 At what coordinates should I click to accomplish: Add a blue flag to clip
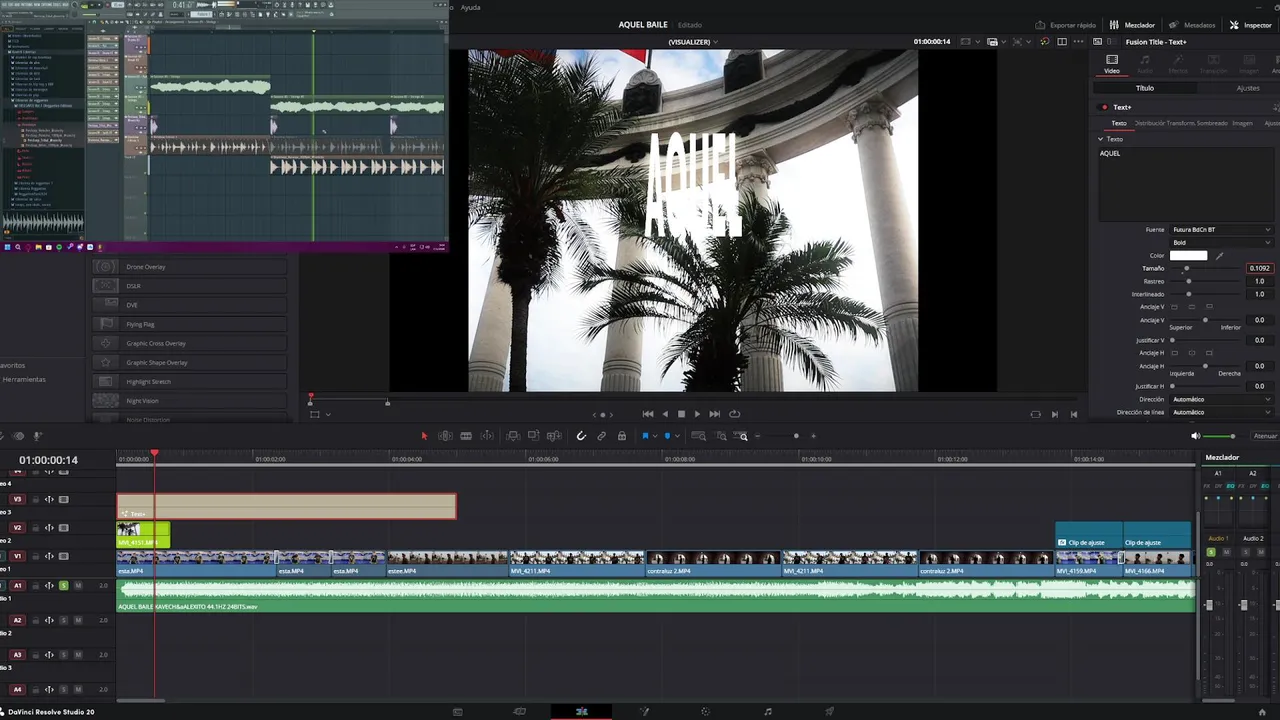[645, 436]
